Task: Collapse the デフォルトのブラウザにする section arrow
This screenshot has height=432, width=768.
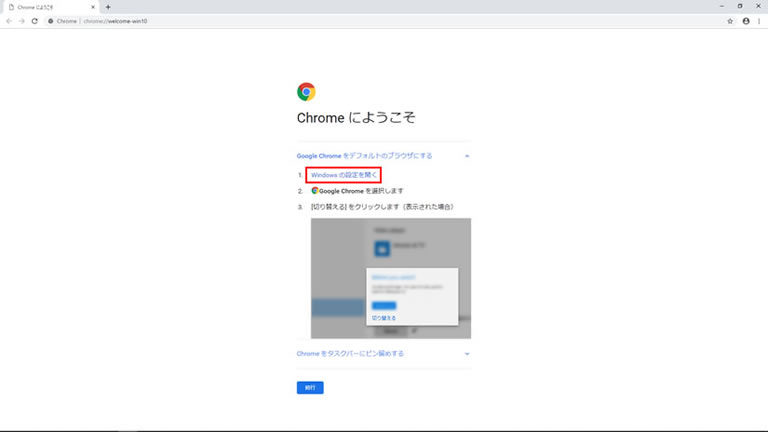Action: click(x=467, y=156)
